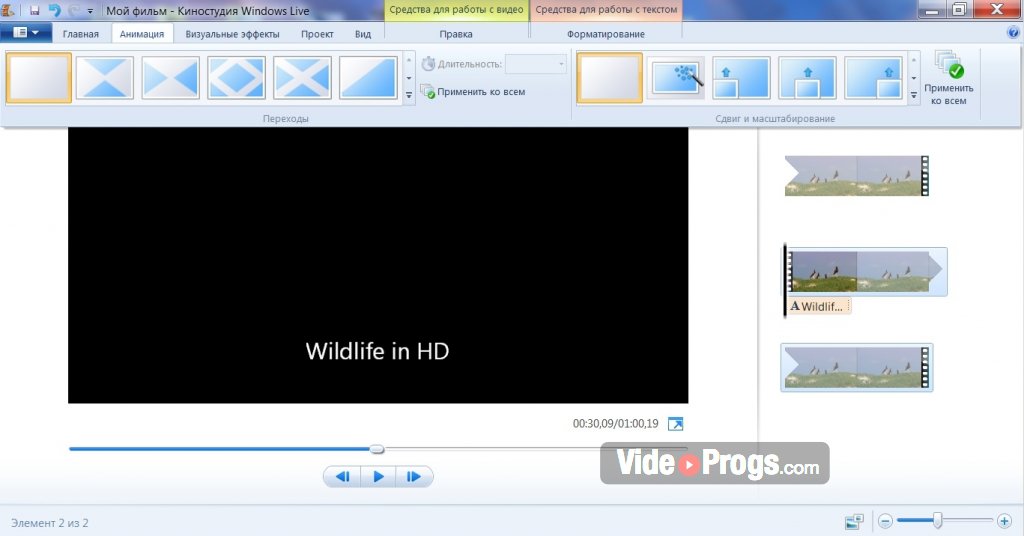Click the Wildlife in HD title text
Screen dimensions: 1024x536
click(377, 351)
